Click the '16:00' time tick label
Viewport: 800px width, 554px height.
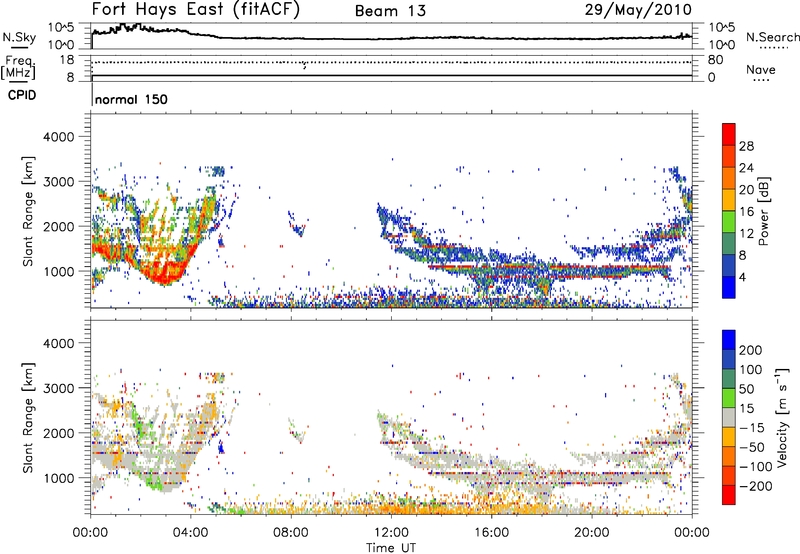491,533
